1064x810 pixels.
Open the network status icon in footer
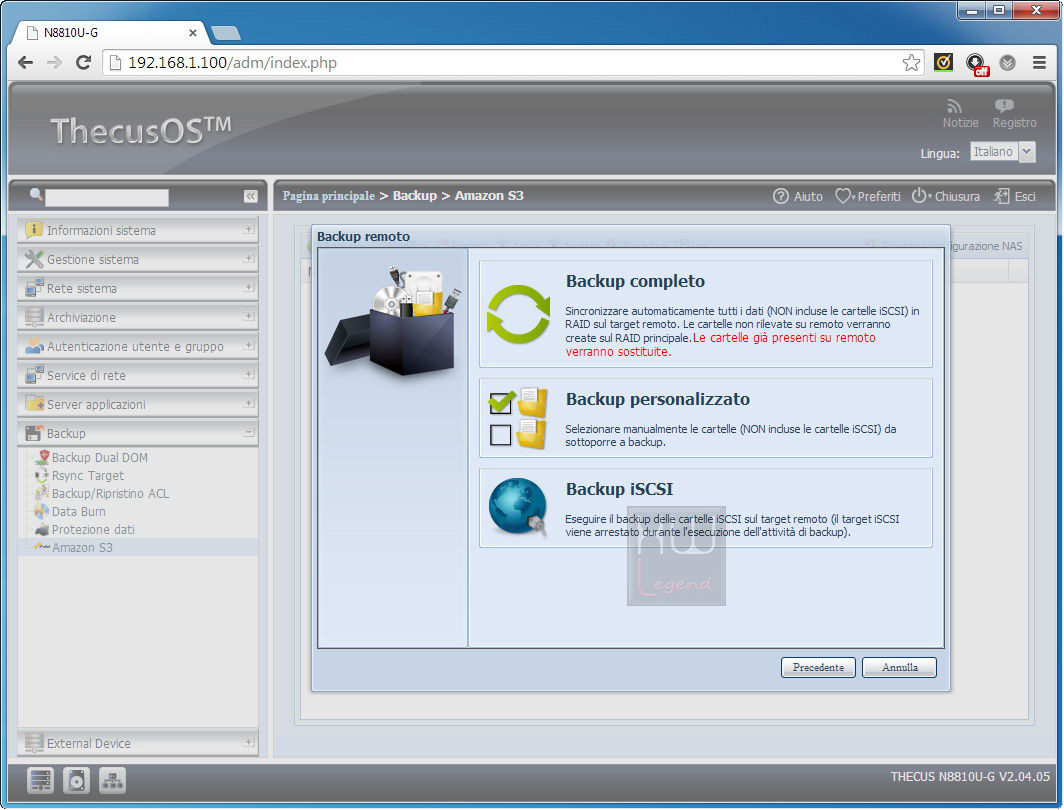point(113,780)
